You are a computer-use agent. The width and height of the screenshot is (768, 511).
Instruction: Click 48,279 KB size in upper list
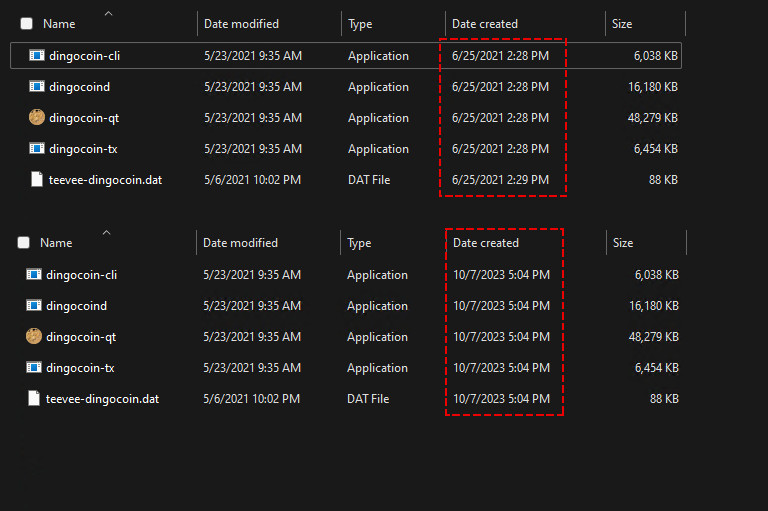coord(653,118)
